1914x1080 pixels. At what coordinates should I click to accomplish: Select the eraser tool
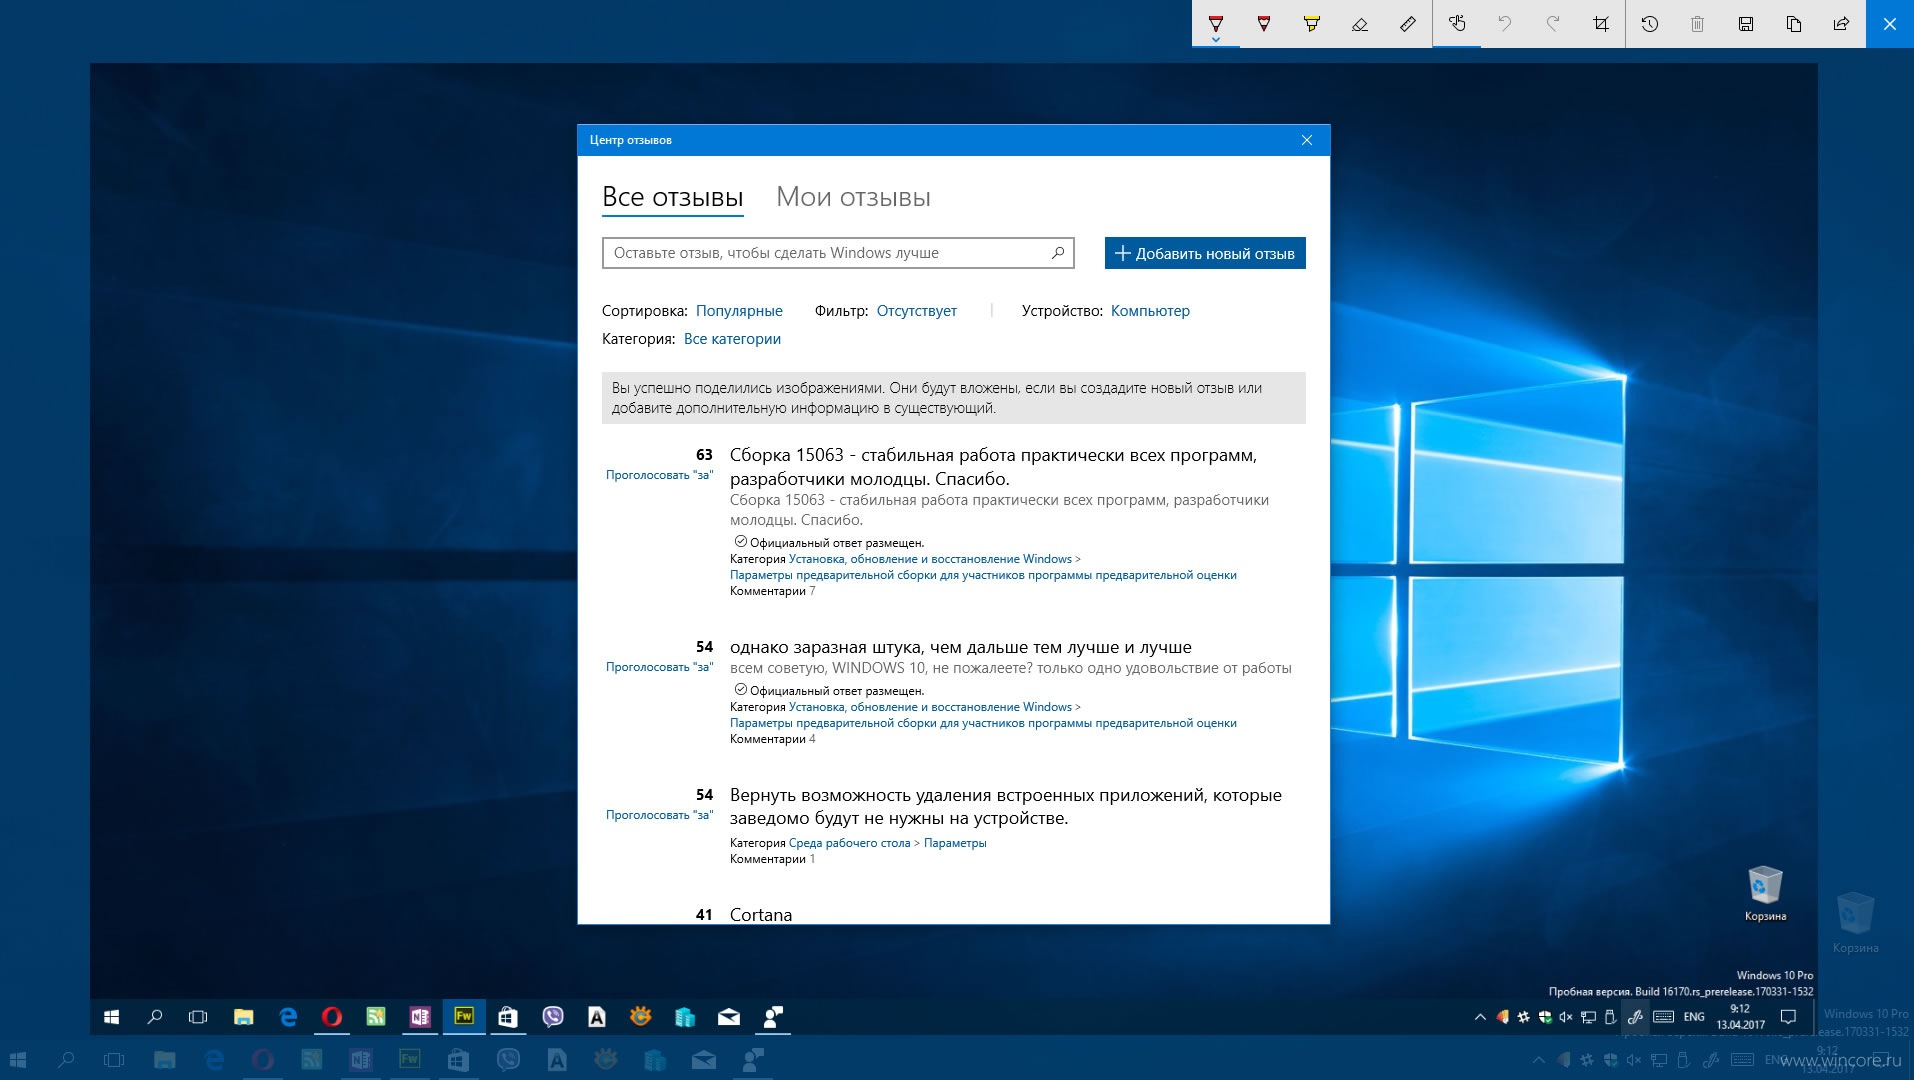click(x=1360, y=24)
